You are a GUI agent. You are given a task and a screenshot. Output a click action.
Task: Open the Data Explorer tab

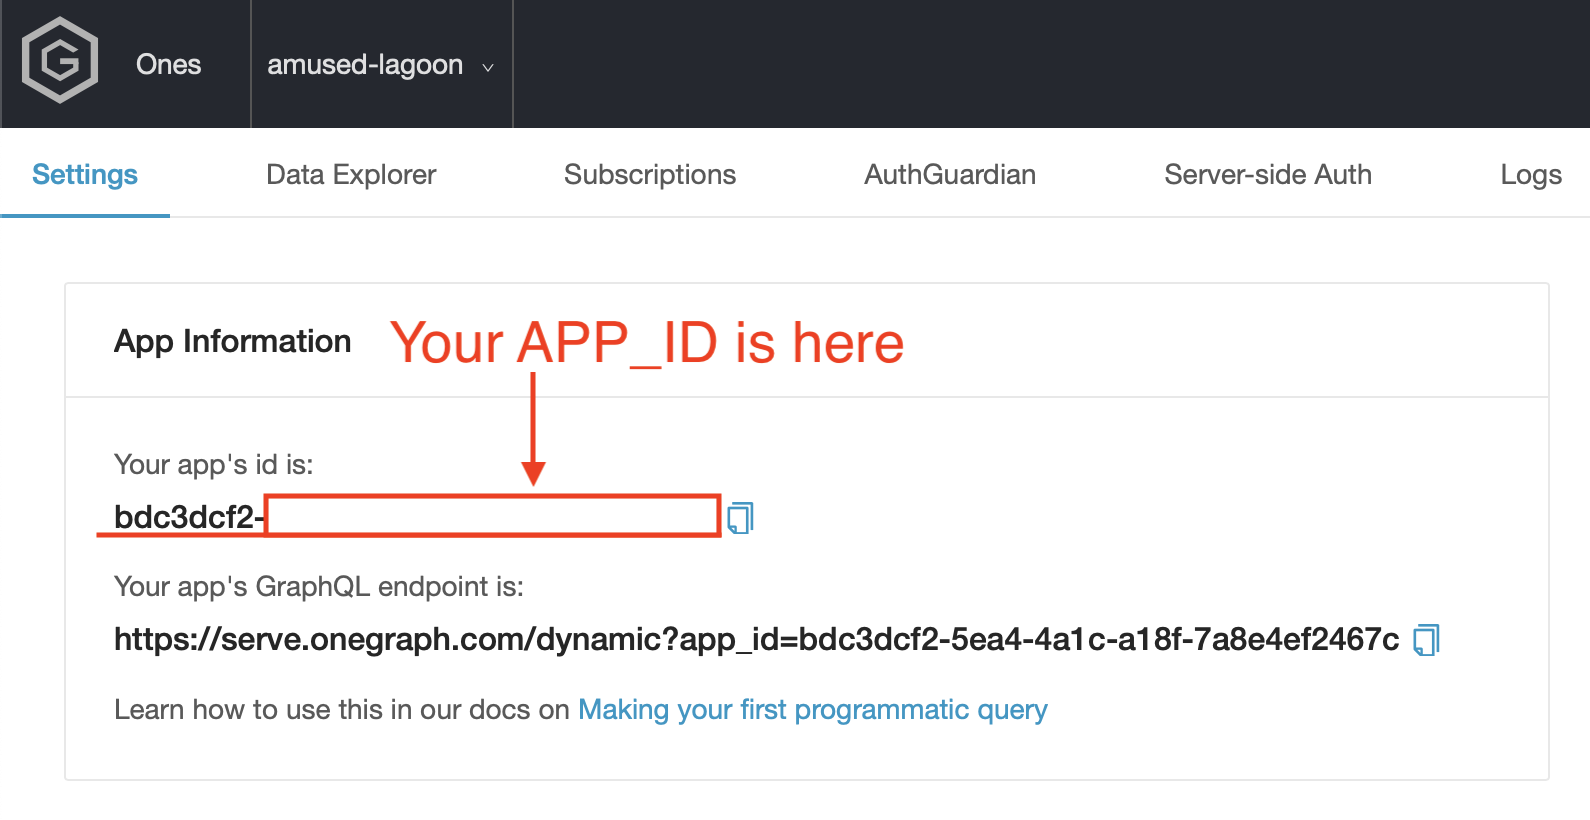point(351,174)
